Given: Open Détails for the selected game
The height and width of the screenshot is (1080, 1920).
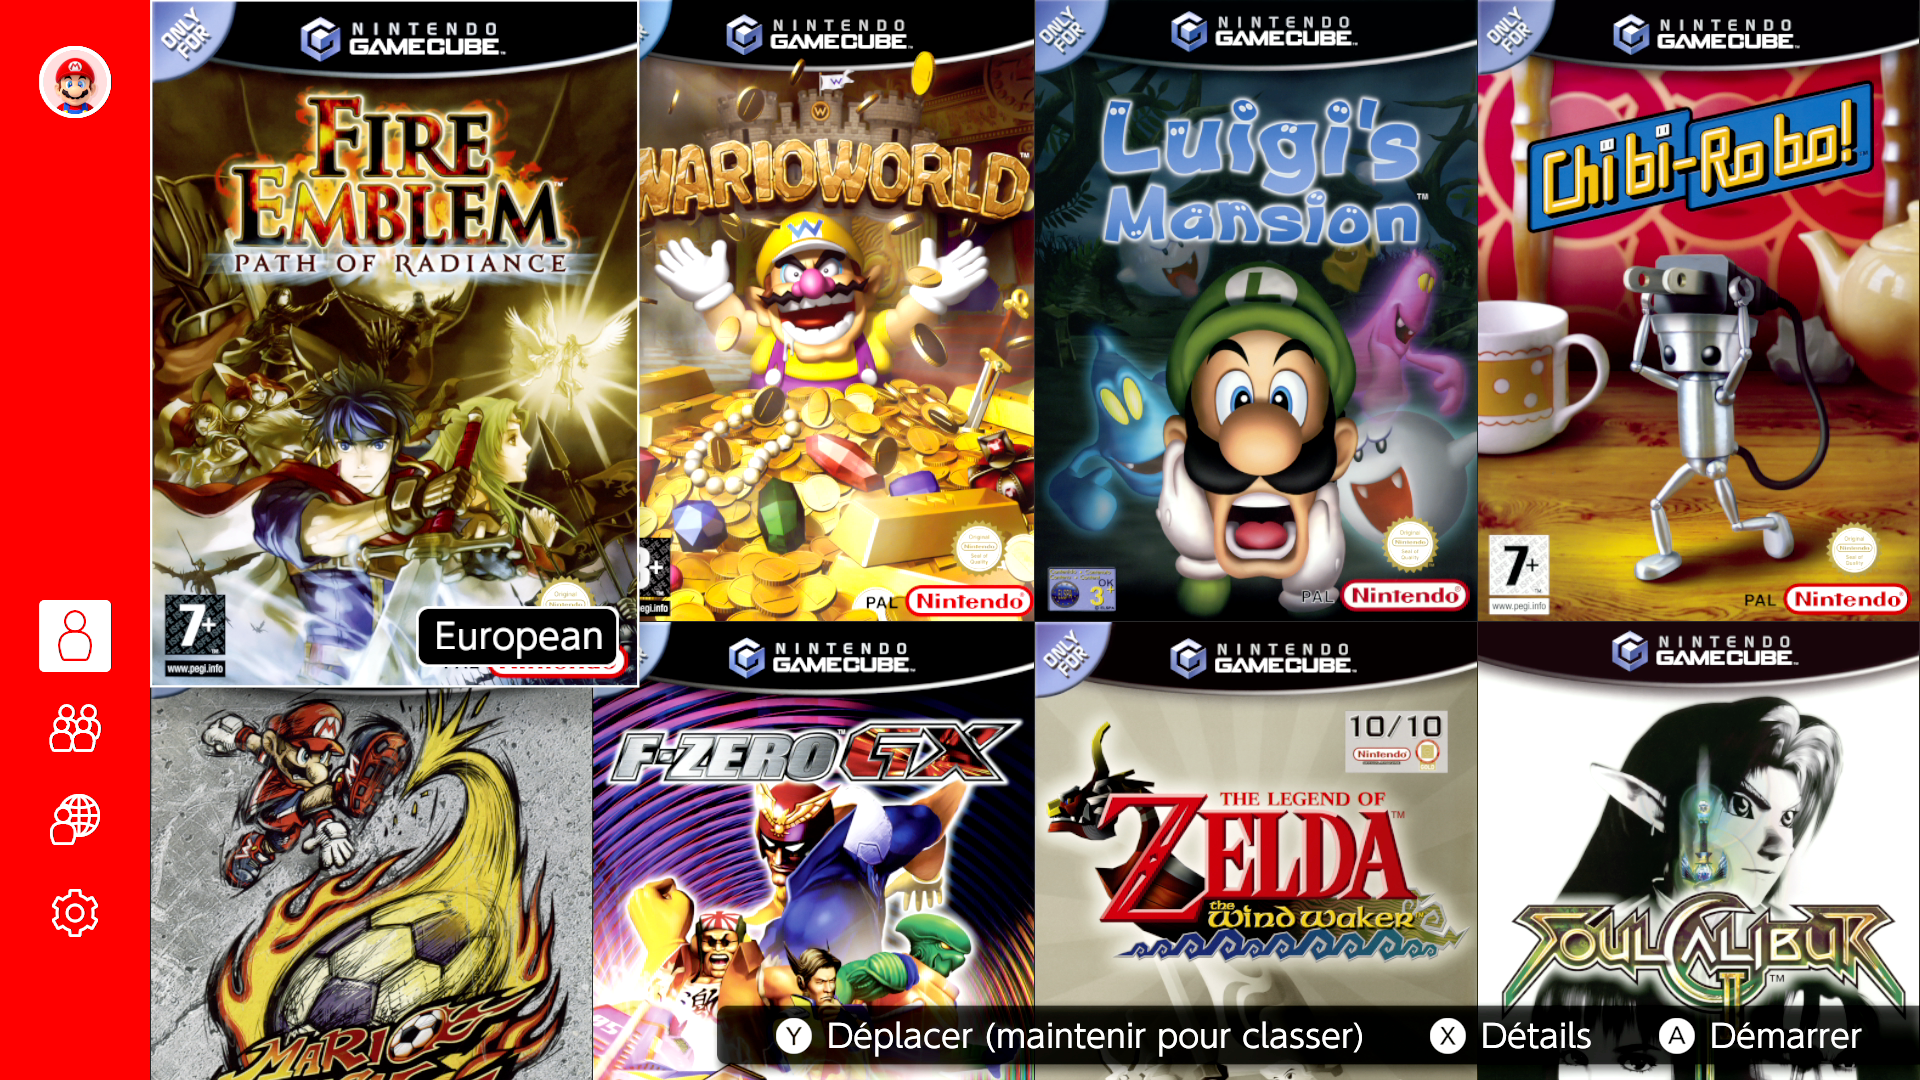Looking at the screenshot, I should click(1536, 1036).
